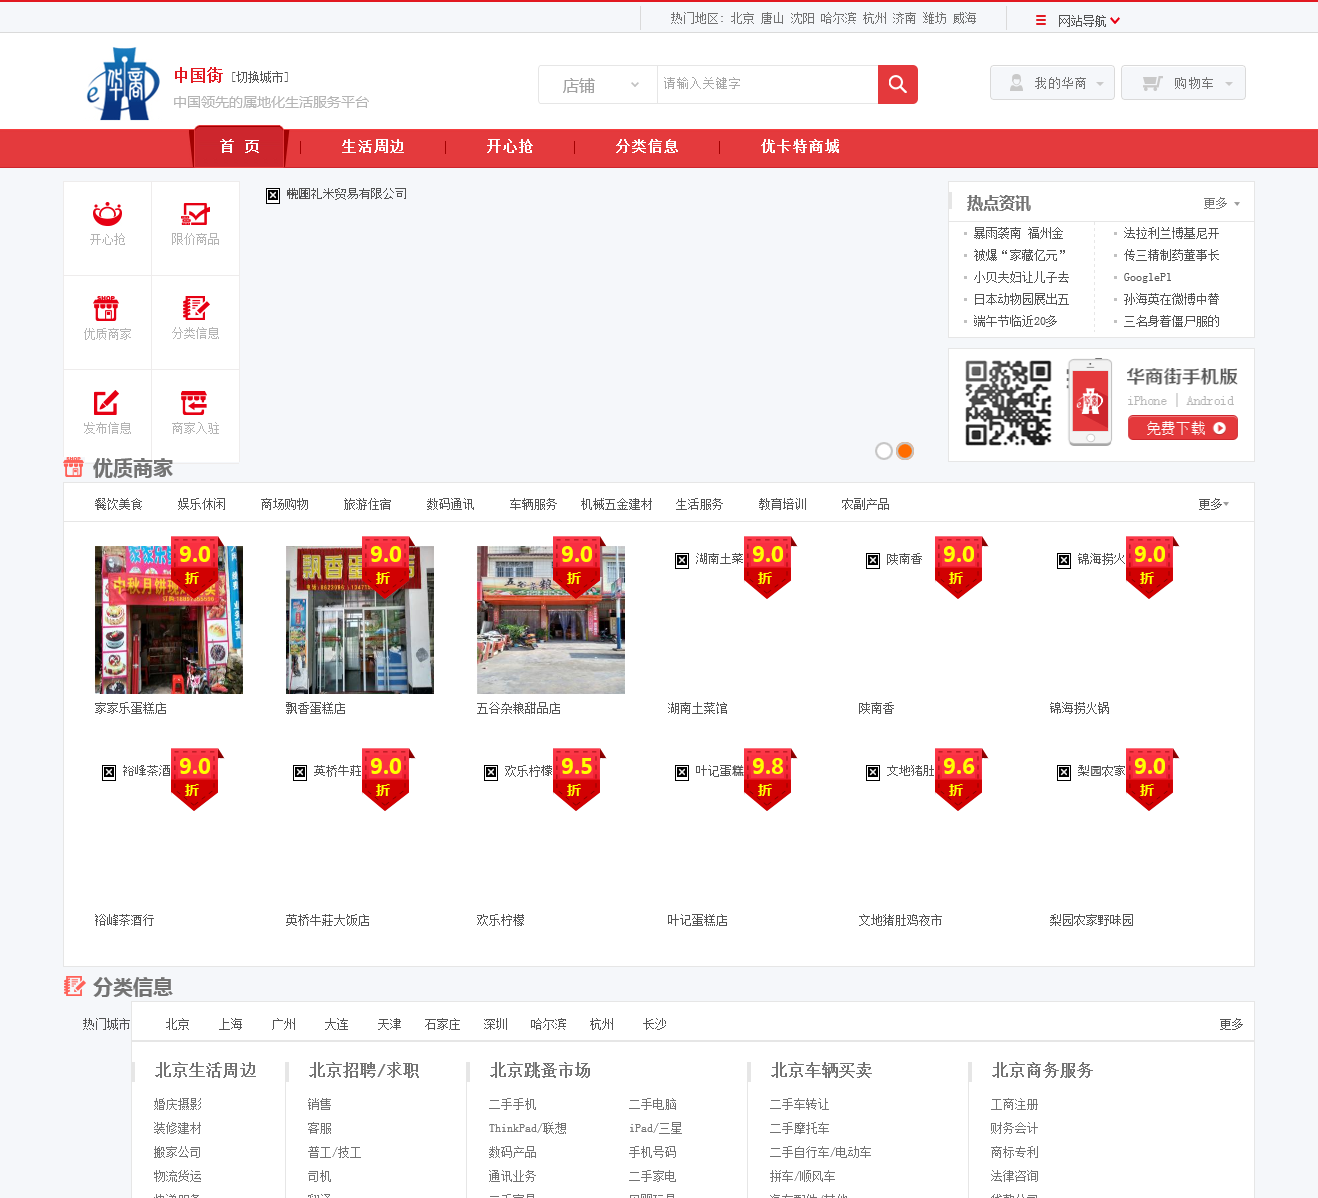The height and width of the screenshot is (1198, 1318).
Task: Open the 生活周边 nav tab
Action: (x=373, y=147)
